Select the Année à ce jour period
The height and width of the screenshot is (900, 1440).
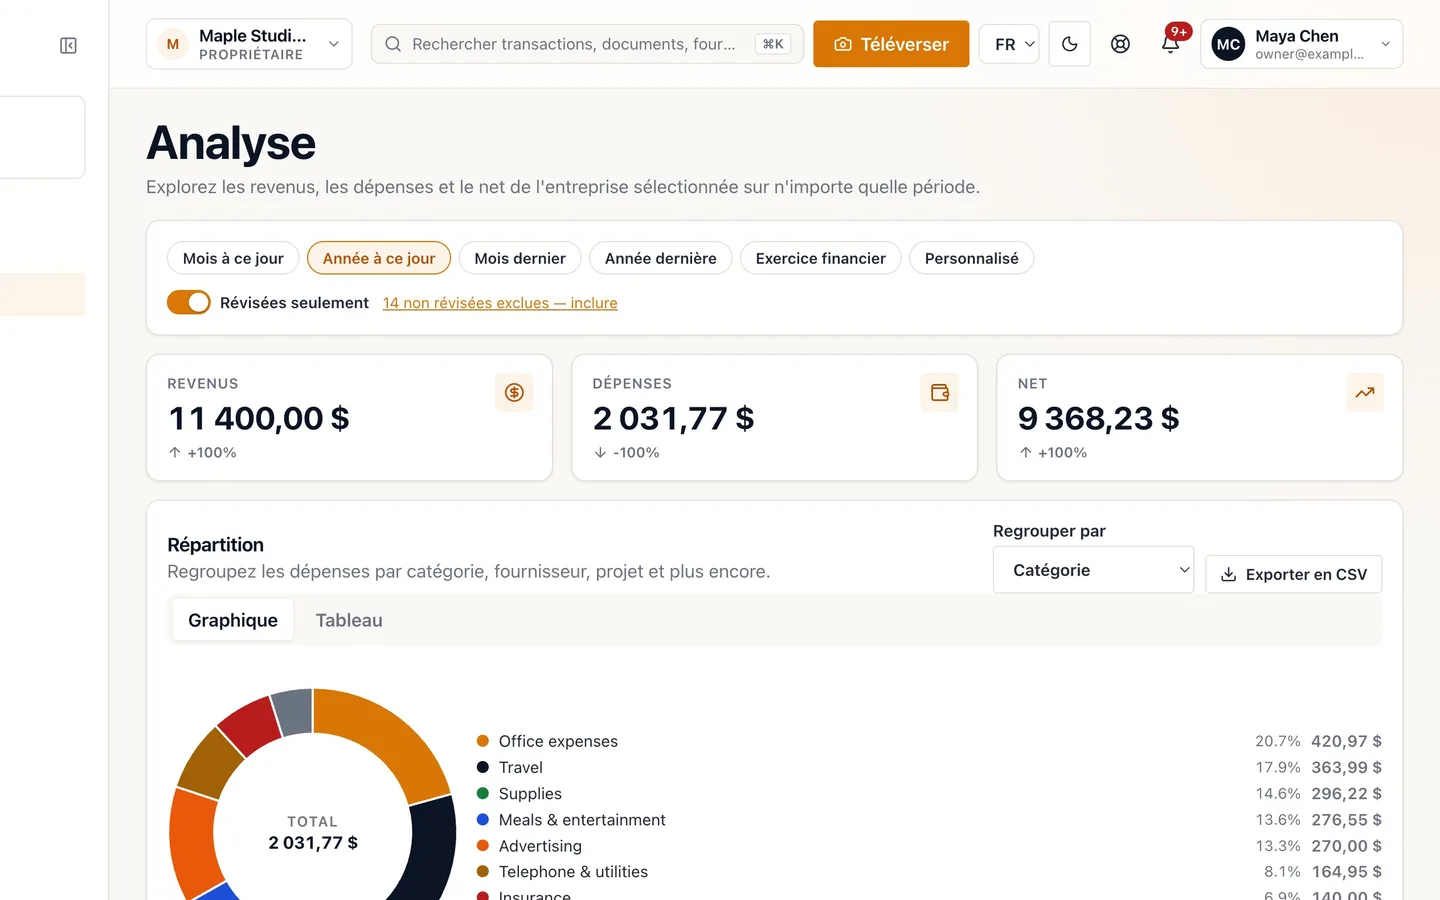[379, 258]
